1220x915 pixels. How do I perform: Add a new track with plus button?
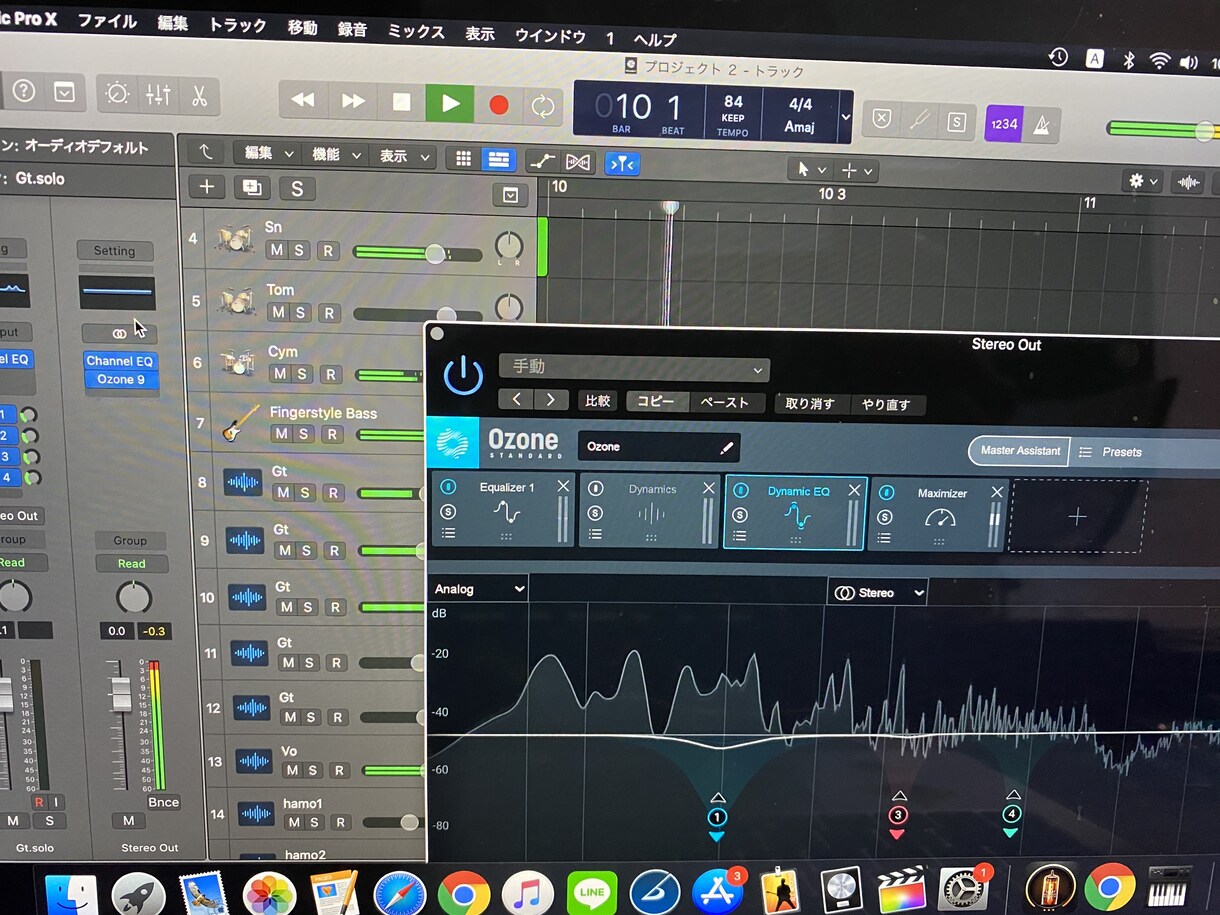[207, 186]
